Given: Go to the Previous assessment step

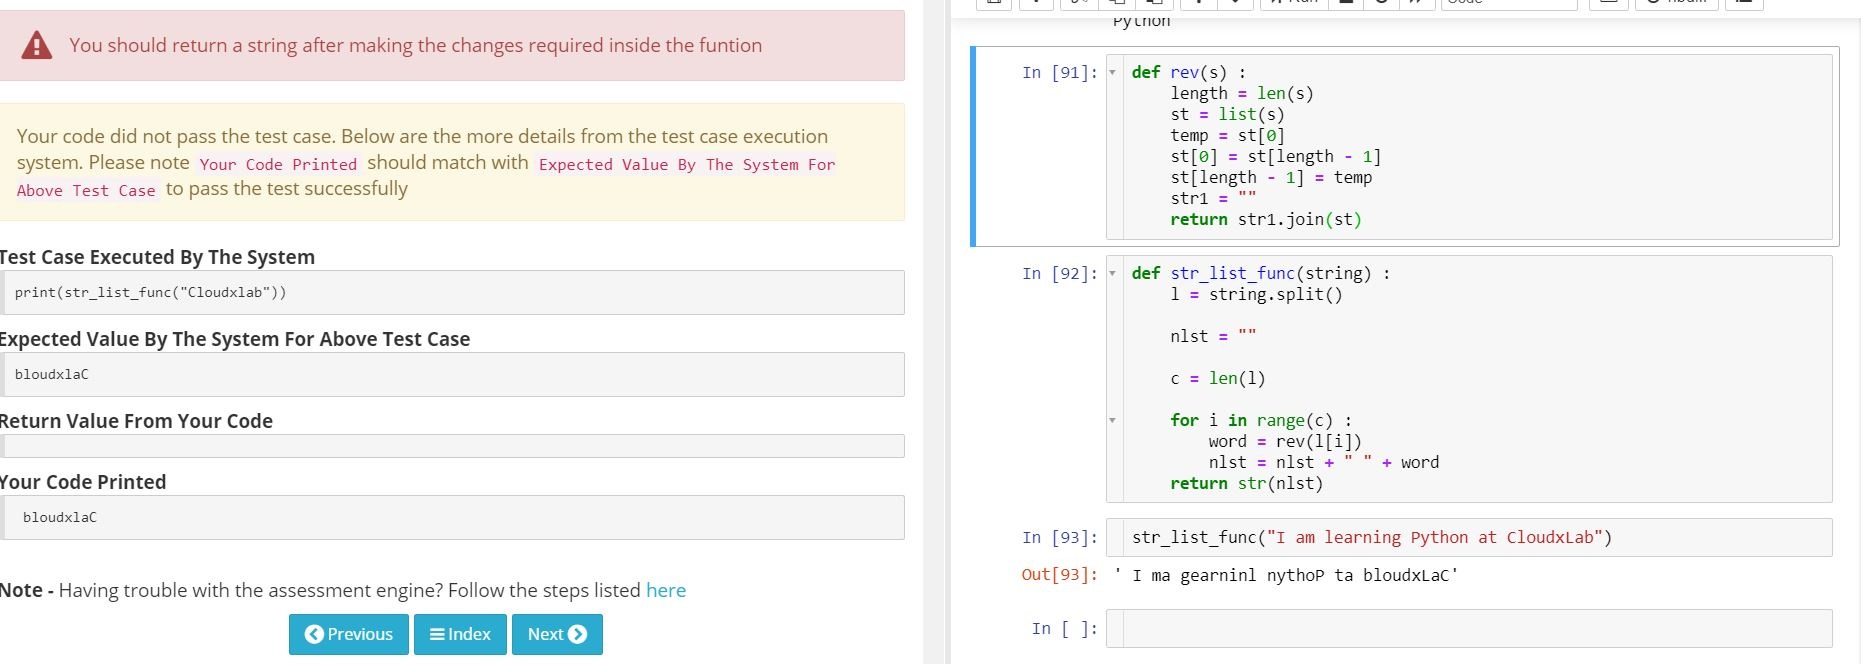Looking at the screenshot, I should tap(349, 634).
